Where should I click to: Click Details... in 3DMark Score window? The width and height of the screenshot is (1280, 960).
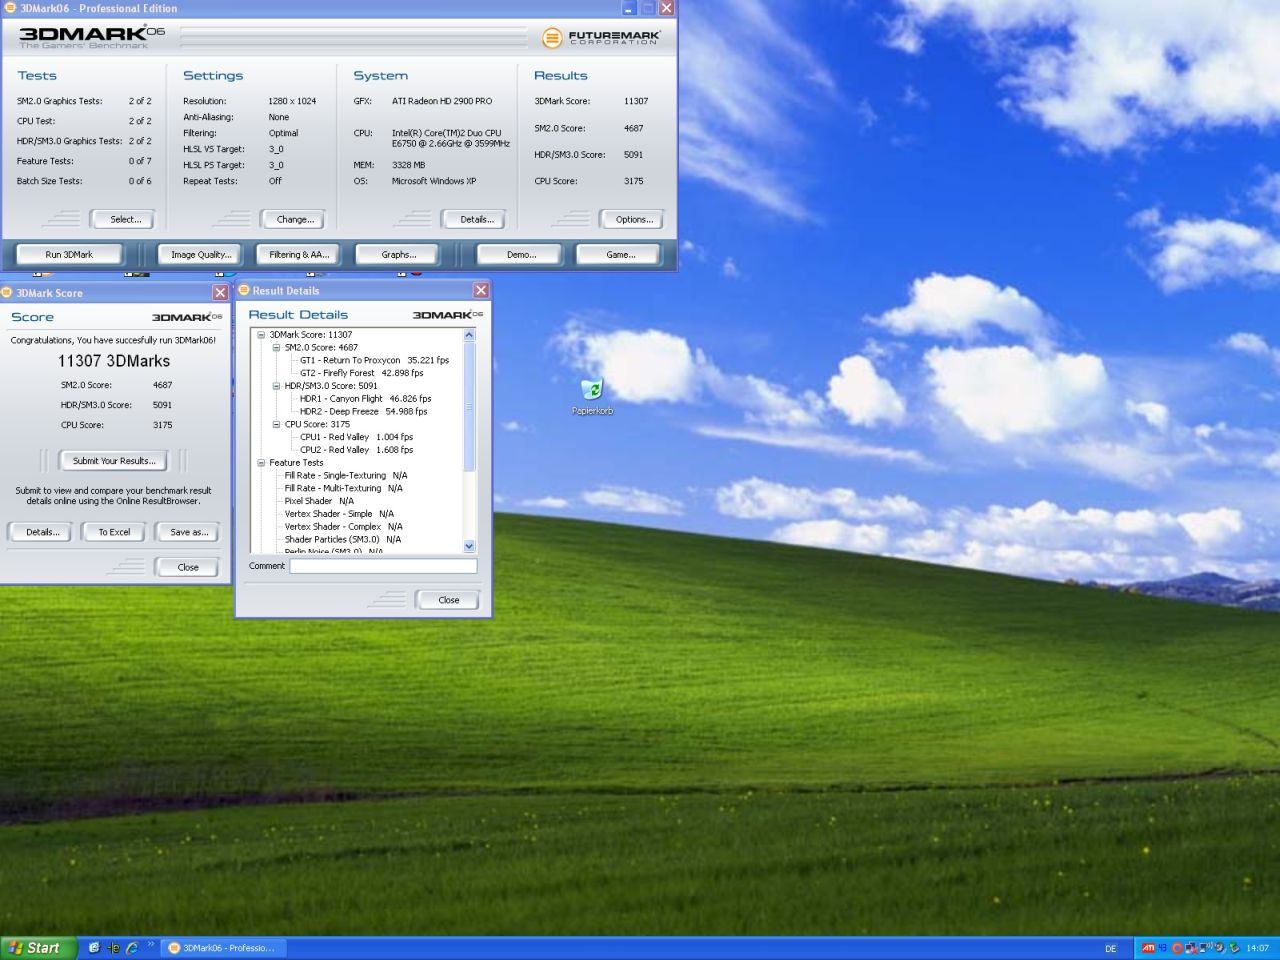click(42, 532)
